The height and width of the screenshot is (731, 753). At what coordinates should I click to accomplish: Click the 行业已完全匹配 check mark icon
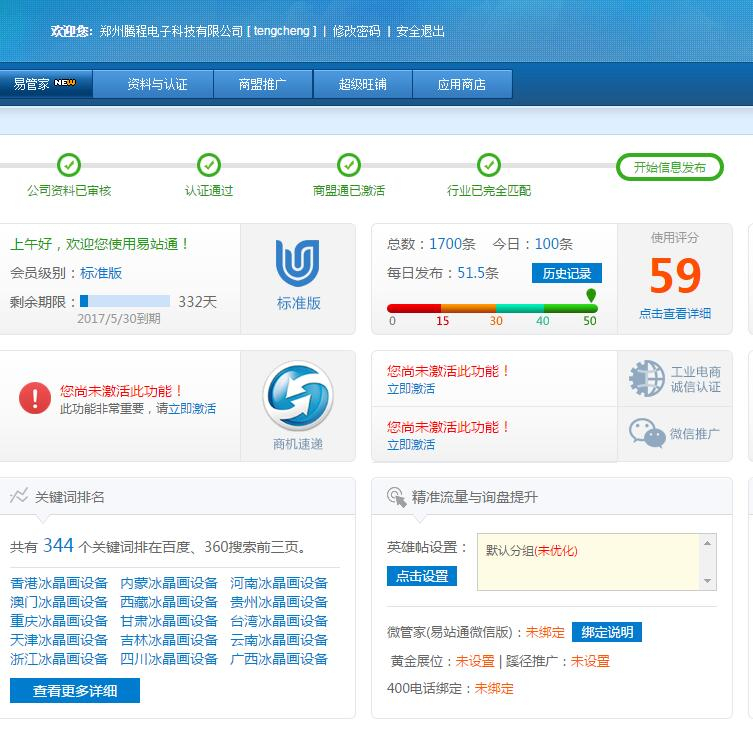489,165
